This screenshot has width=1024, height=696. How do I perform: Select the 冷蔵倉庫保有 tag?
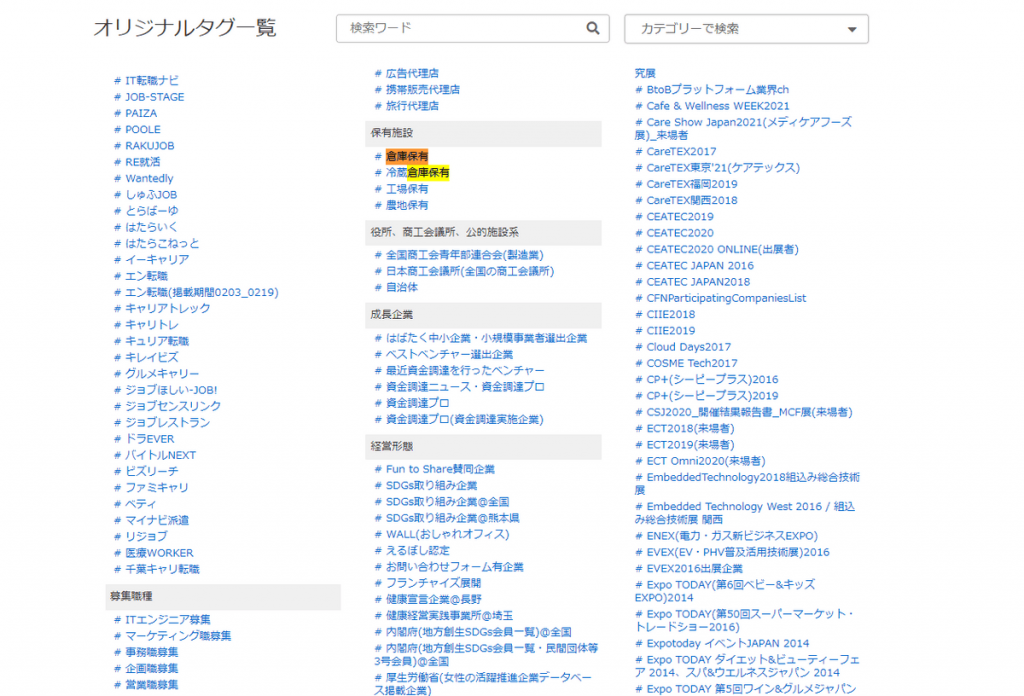pyautogui.click(x=417, y=172)
